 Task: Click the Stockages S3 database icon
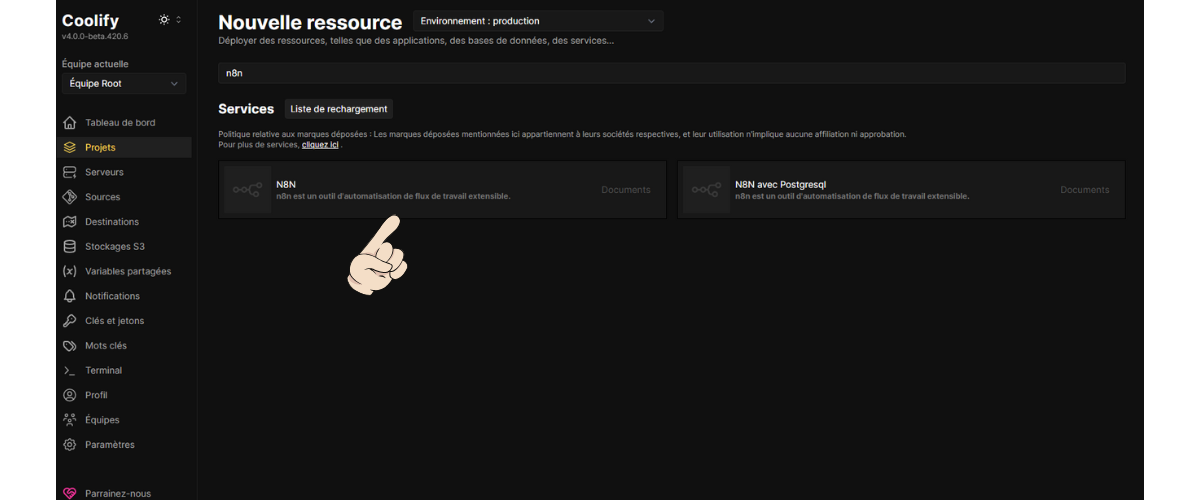pos(69,246)
